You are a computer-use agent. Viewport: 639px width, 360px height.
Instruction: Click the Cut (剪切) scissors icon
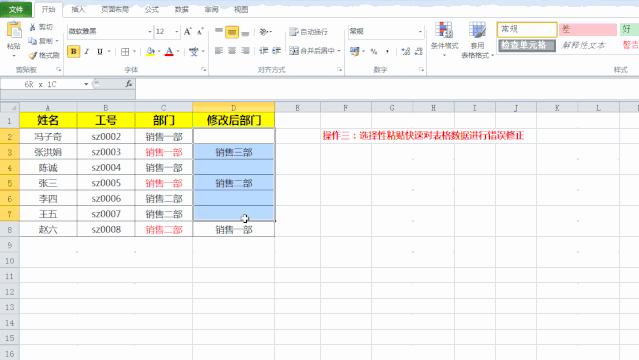click(x=33, y=27)
